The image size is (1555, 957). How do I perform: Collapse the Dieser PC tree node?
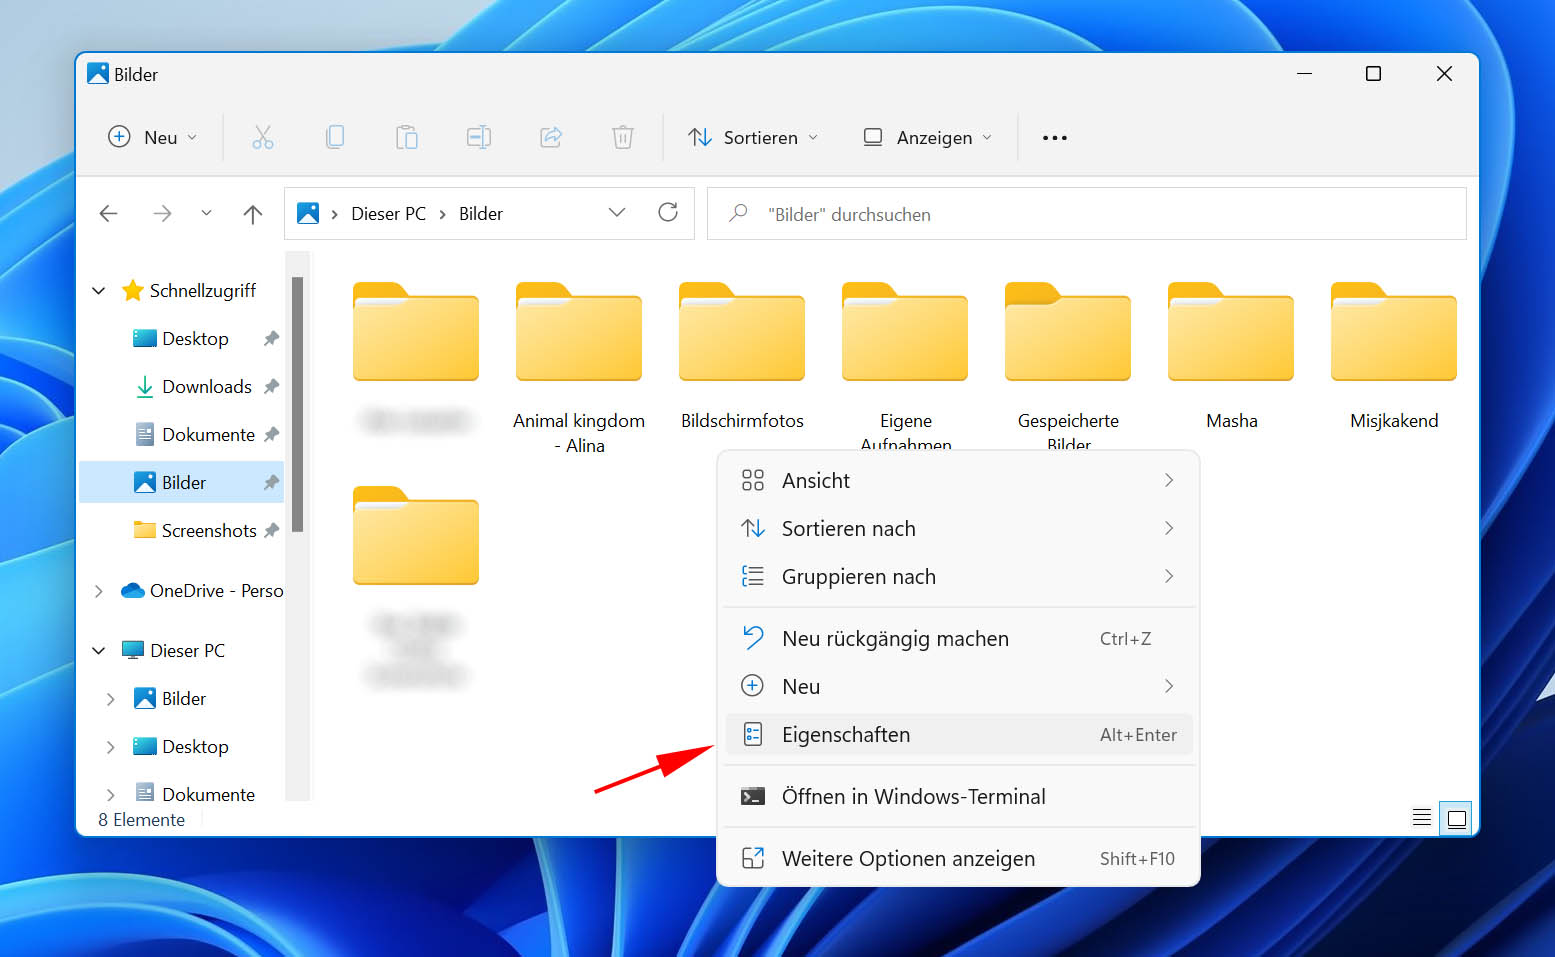click(x=98, y=651)
